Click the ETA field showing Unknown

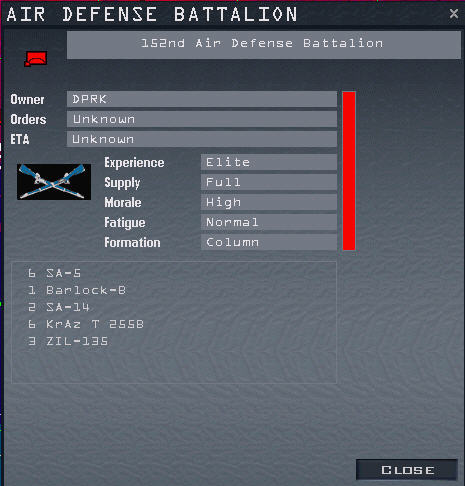click(x=202, y=139)
